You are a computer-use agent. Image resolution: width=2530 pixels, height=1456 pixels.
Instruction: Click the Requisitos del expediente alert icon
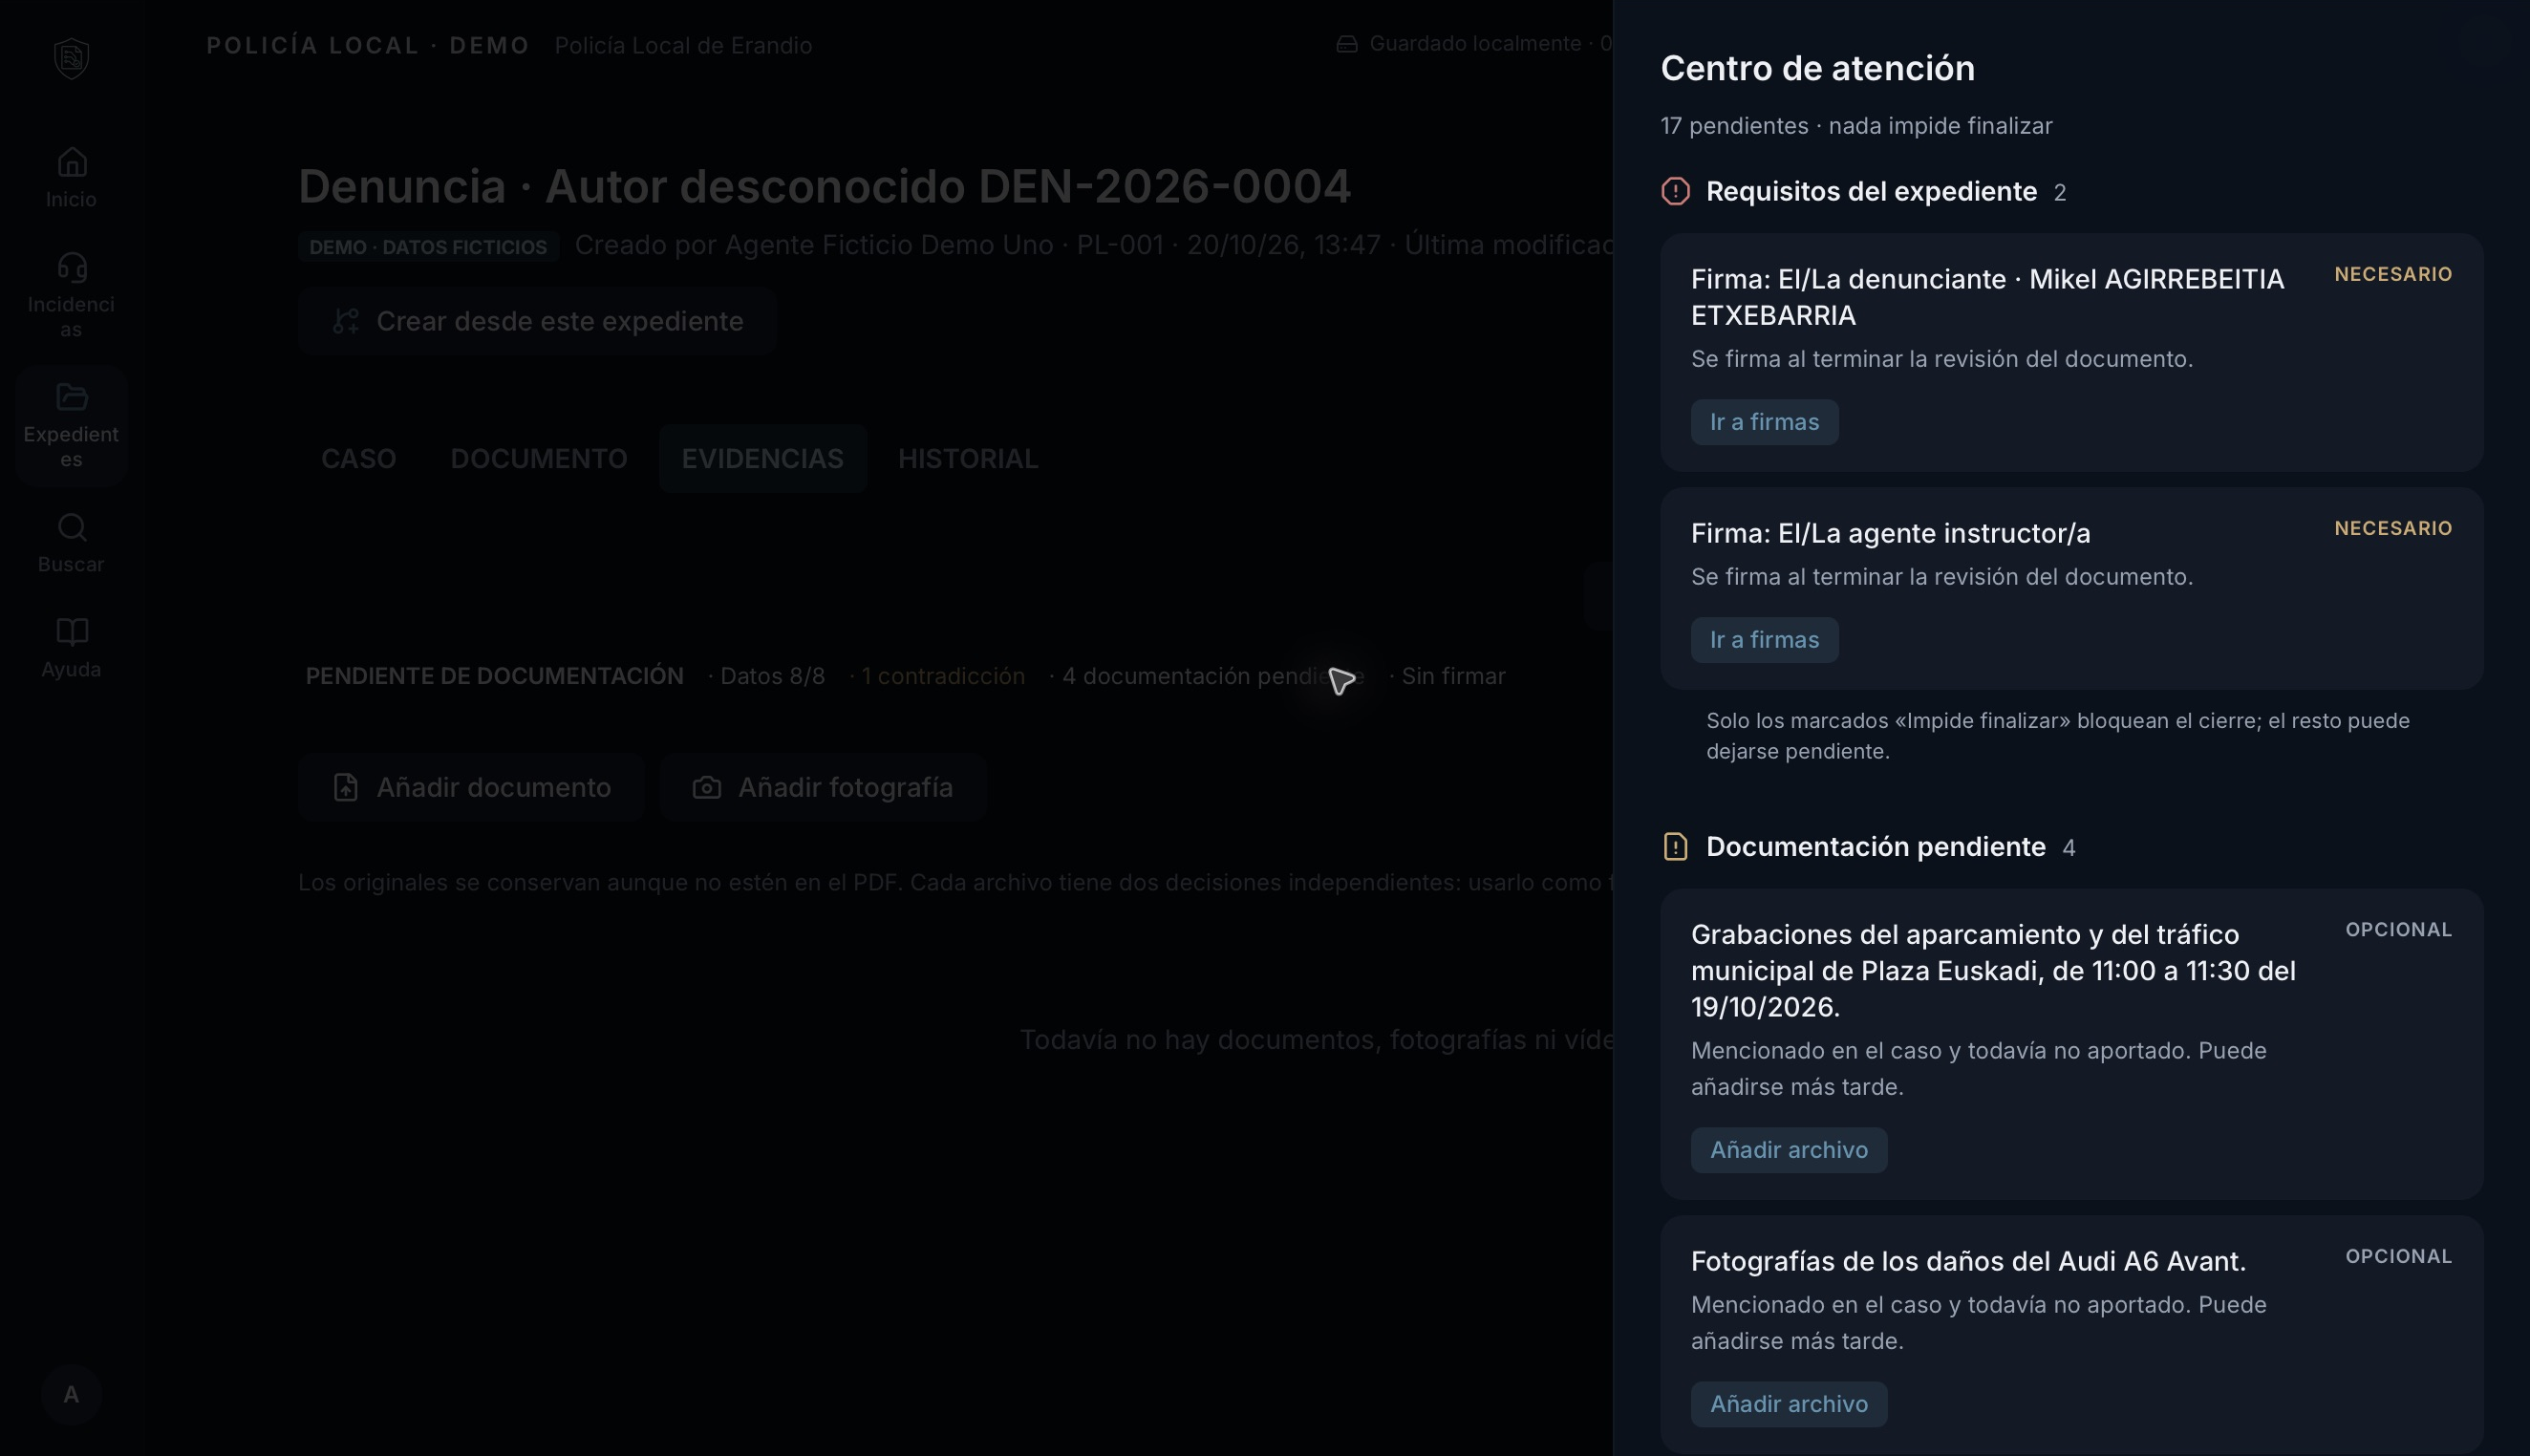point(1675,191)
